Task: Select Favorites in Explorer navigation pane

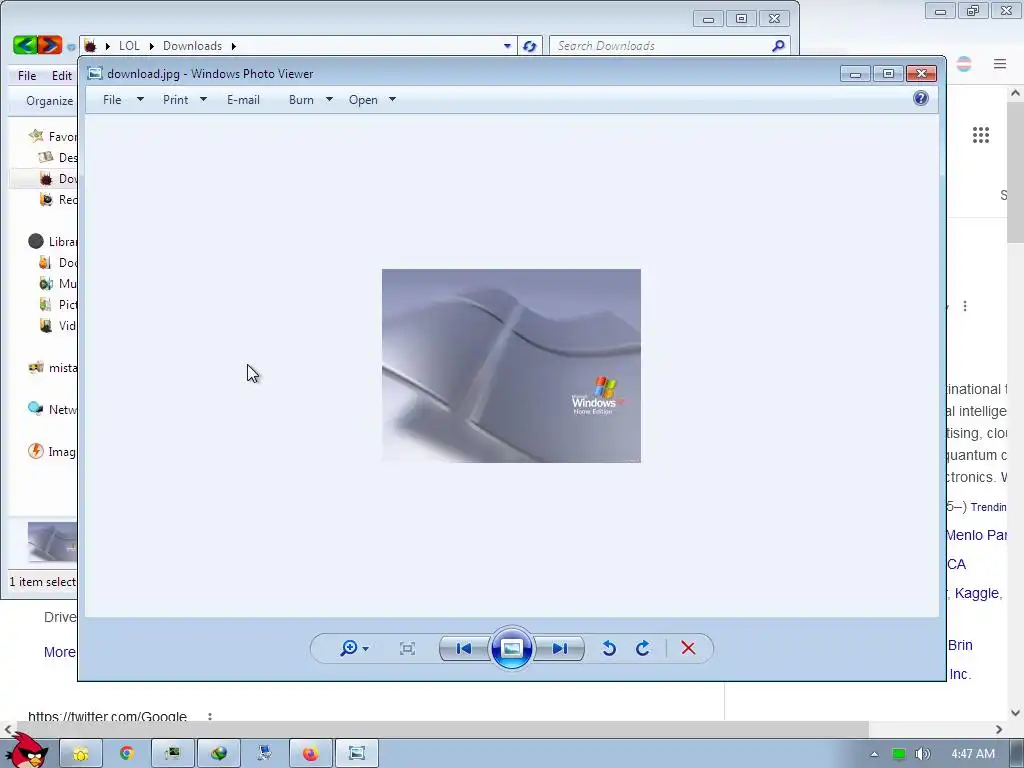Action: click(x=52, y=136)
